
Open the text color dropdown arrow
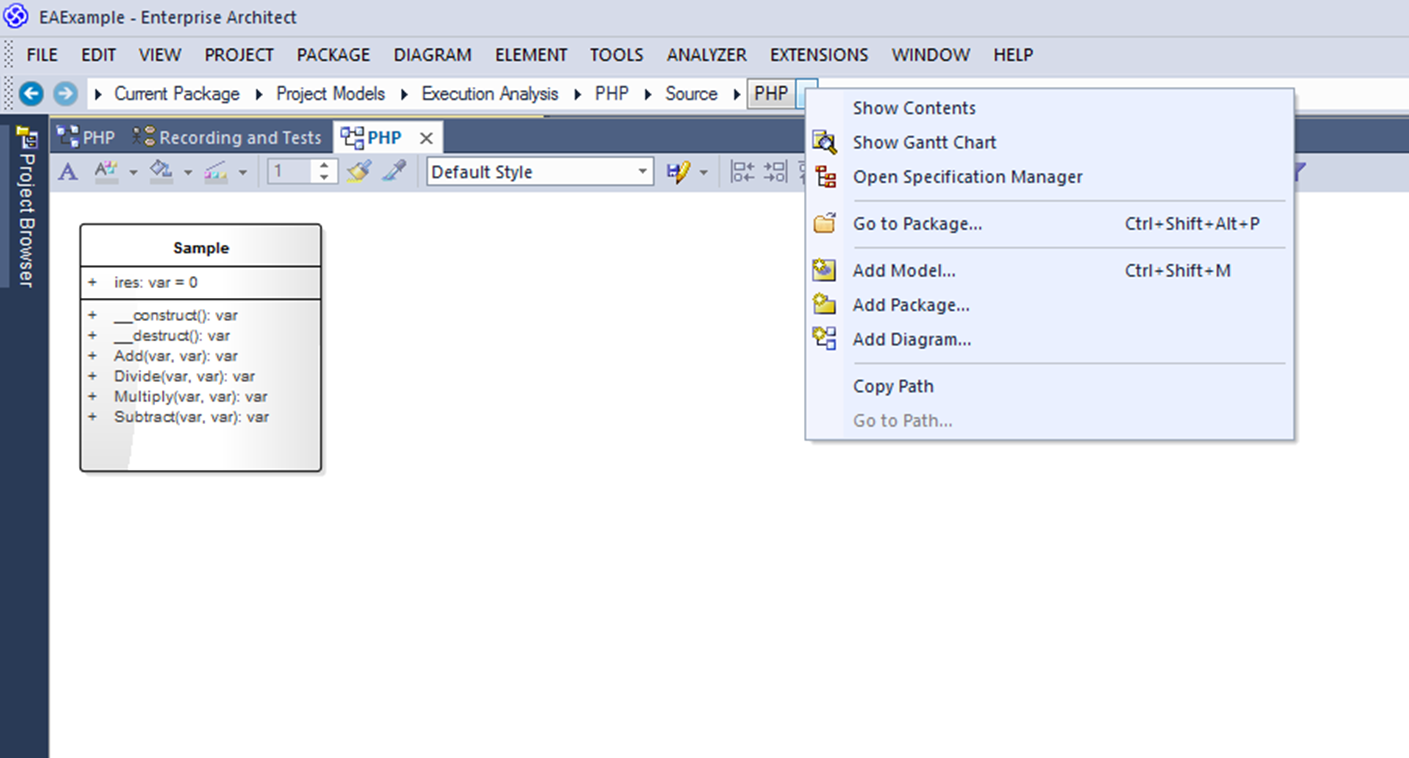133,173
